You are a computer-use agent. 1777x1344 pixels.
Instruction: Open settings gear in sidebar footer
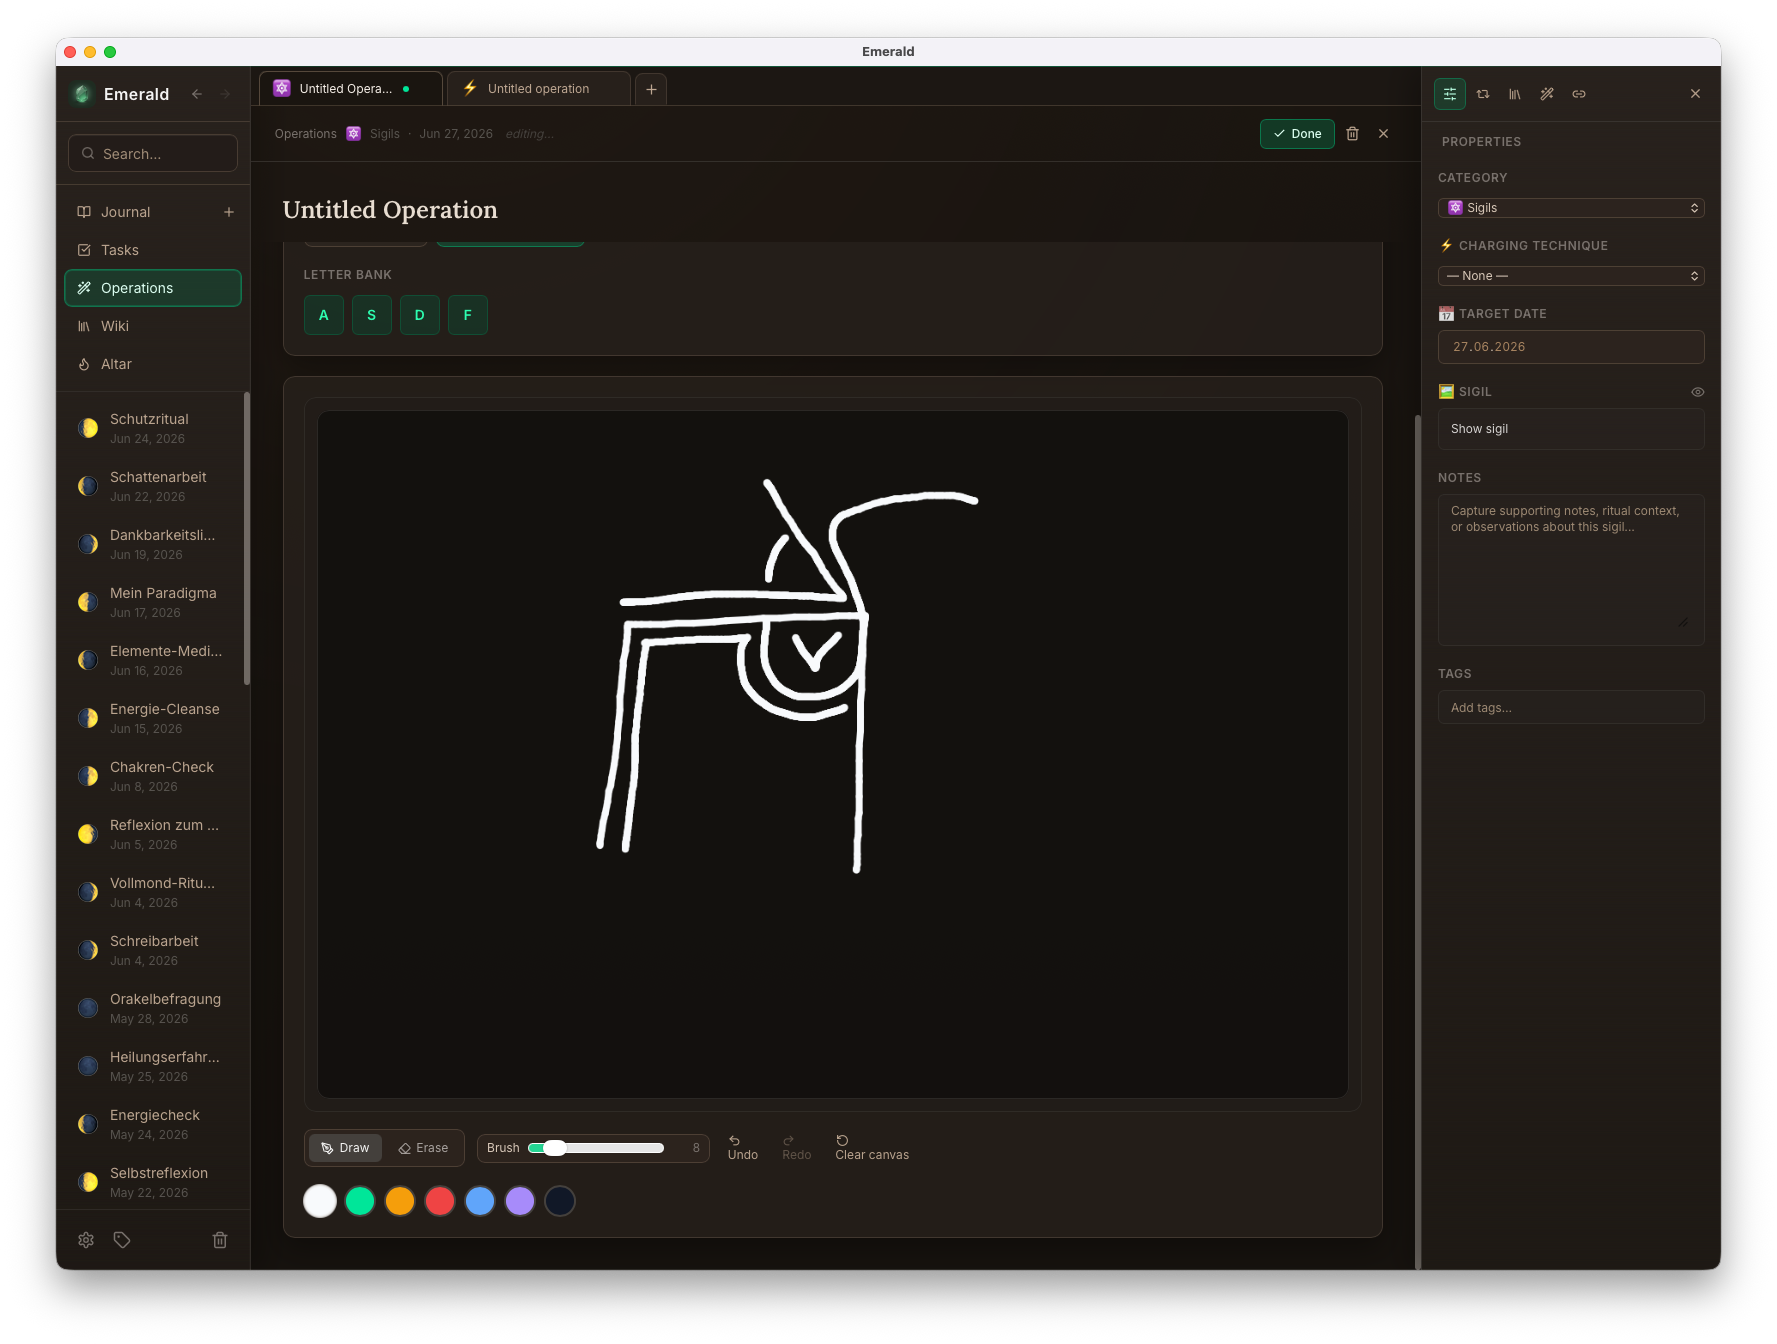[86, 1240]
